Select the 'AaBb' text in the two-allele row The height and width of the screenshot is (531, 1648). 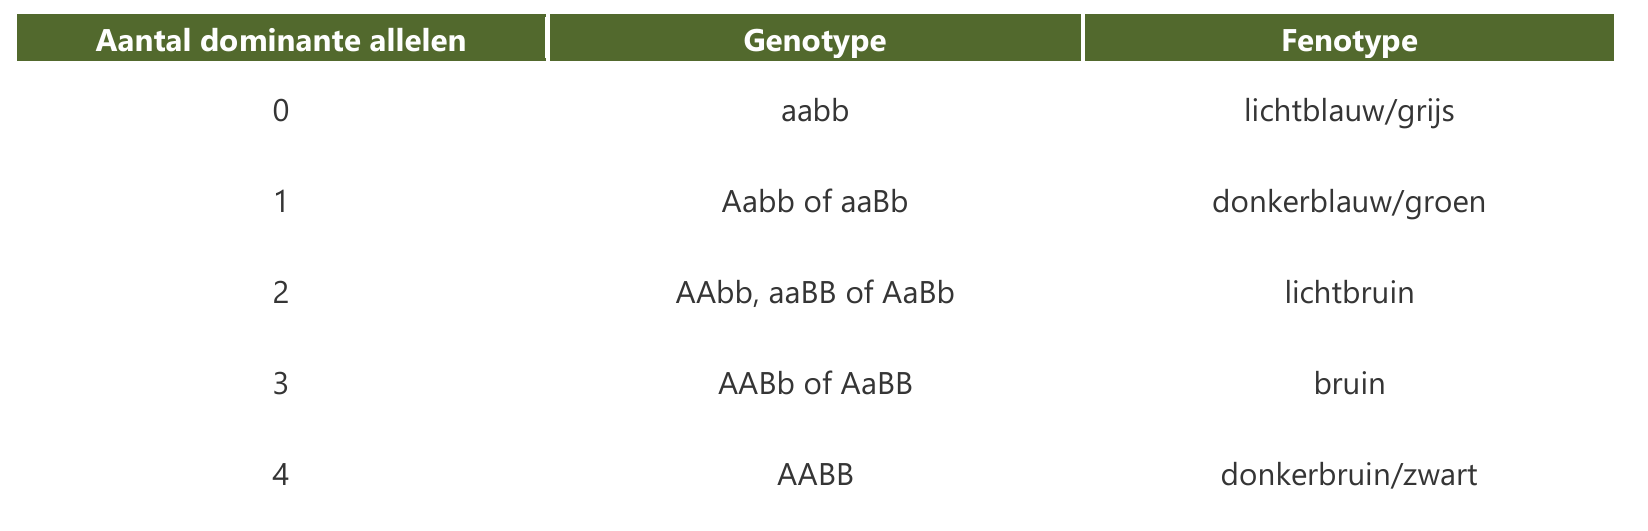click(x=918, y=293)
